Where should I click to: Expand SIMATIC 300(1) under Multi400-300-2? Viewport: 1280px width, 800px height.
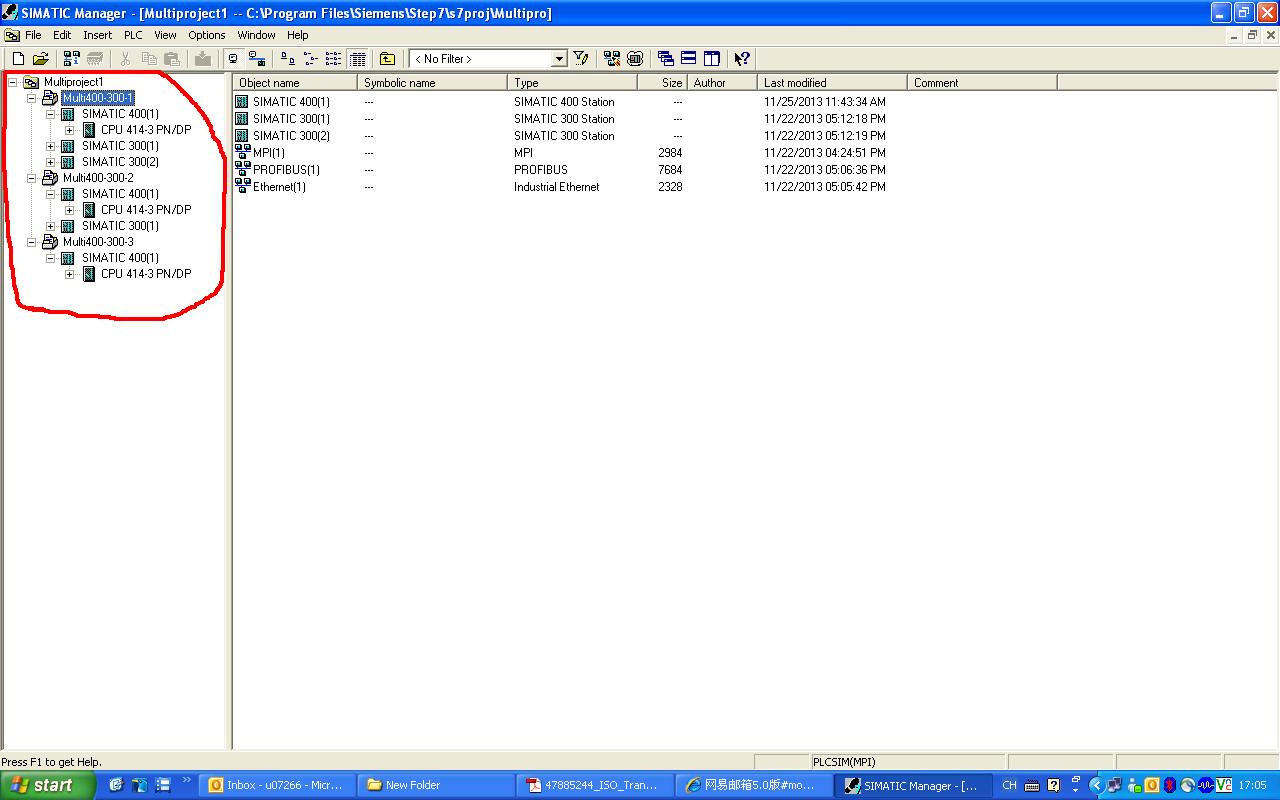50,226
